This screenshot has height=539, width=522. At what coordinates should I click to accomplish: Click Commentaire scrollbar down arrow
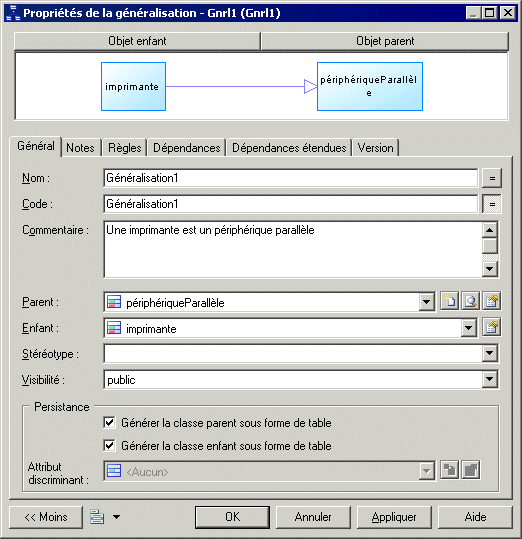[490, 269]
